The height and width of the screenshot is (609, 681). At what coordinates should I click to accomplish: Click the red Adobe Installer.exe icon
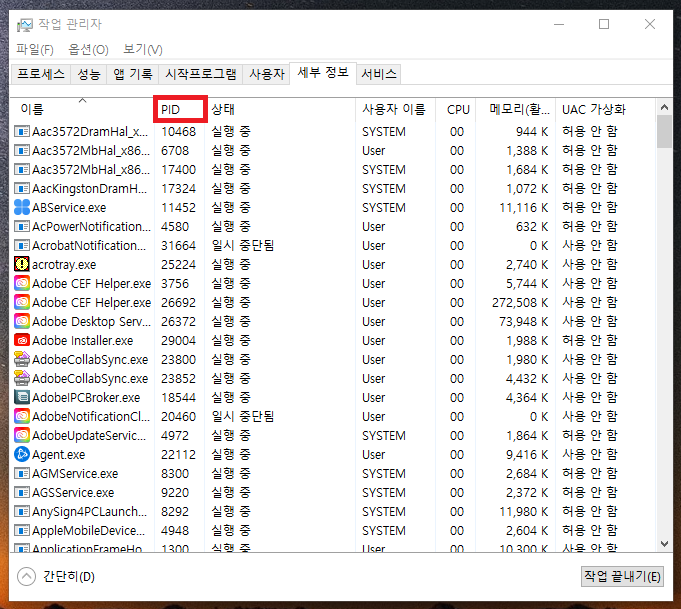coord(22,340)
